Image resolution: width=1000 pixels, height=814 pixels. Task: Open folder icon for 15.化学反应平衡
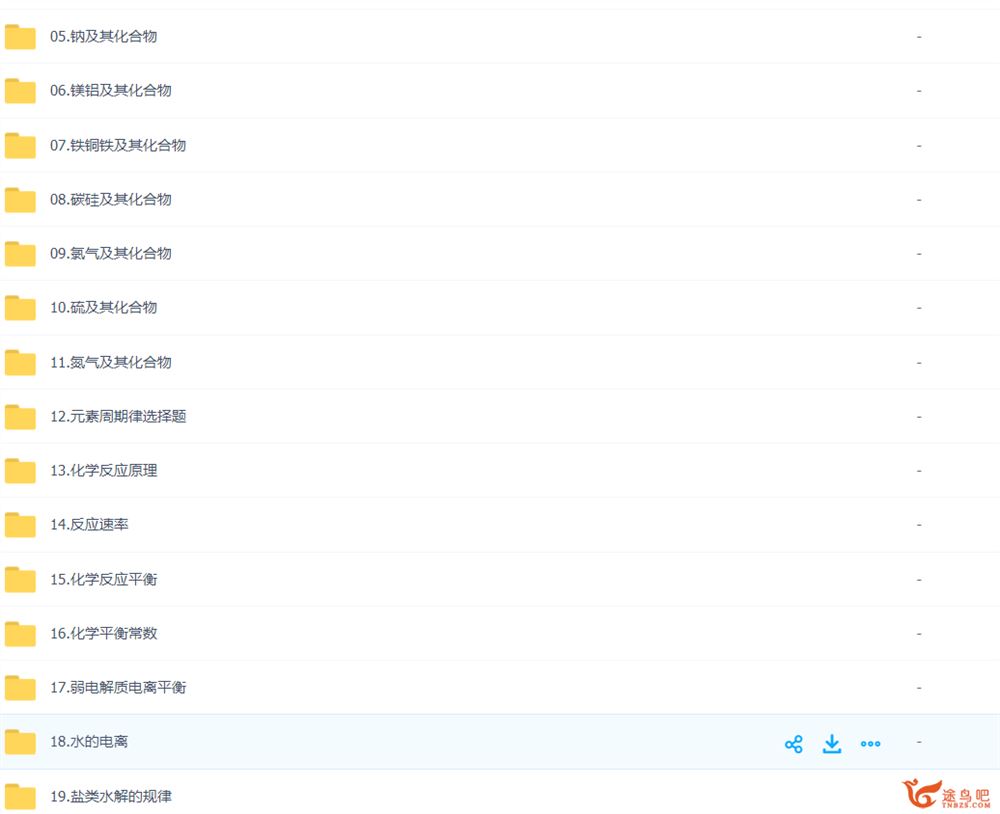tap(20, 579)
